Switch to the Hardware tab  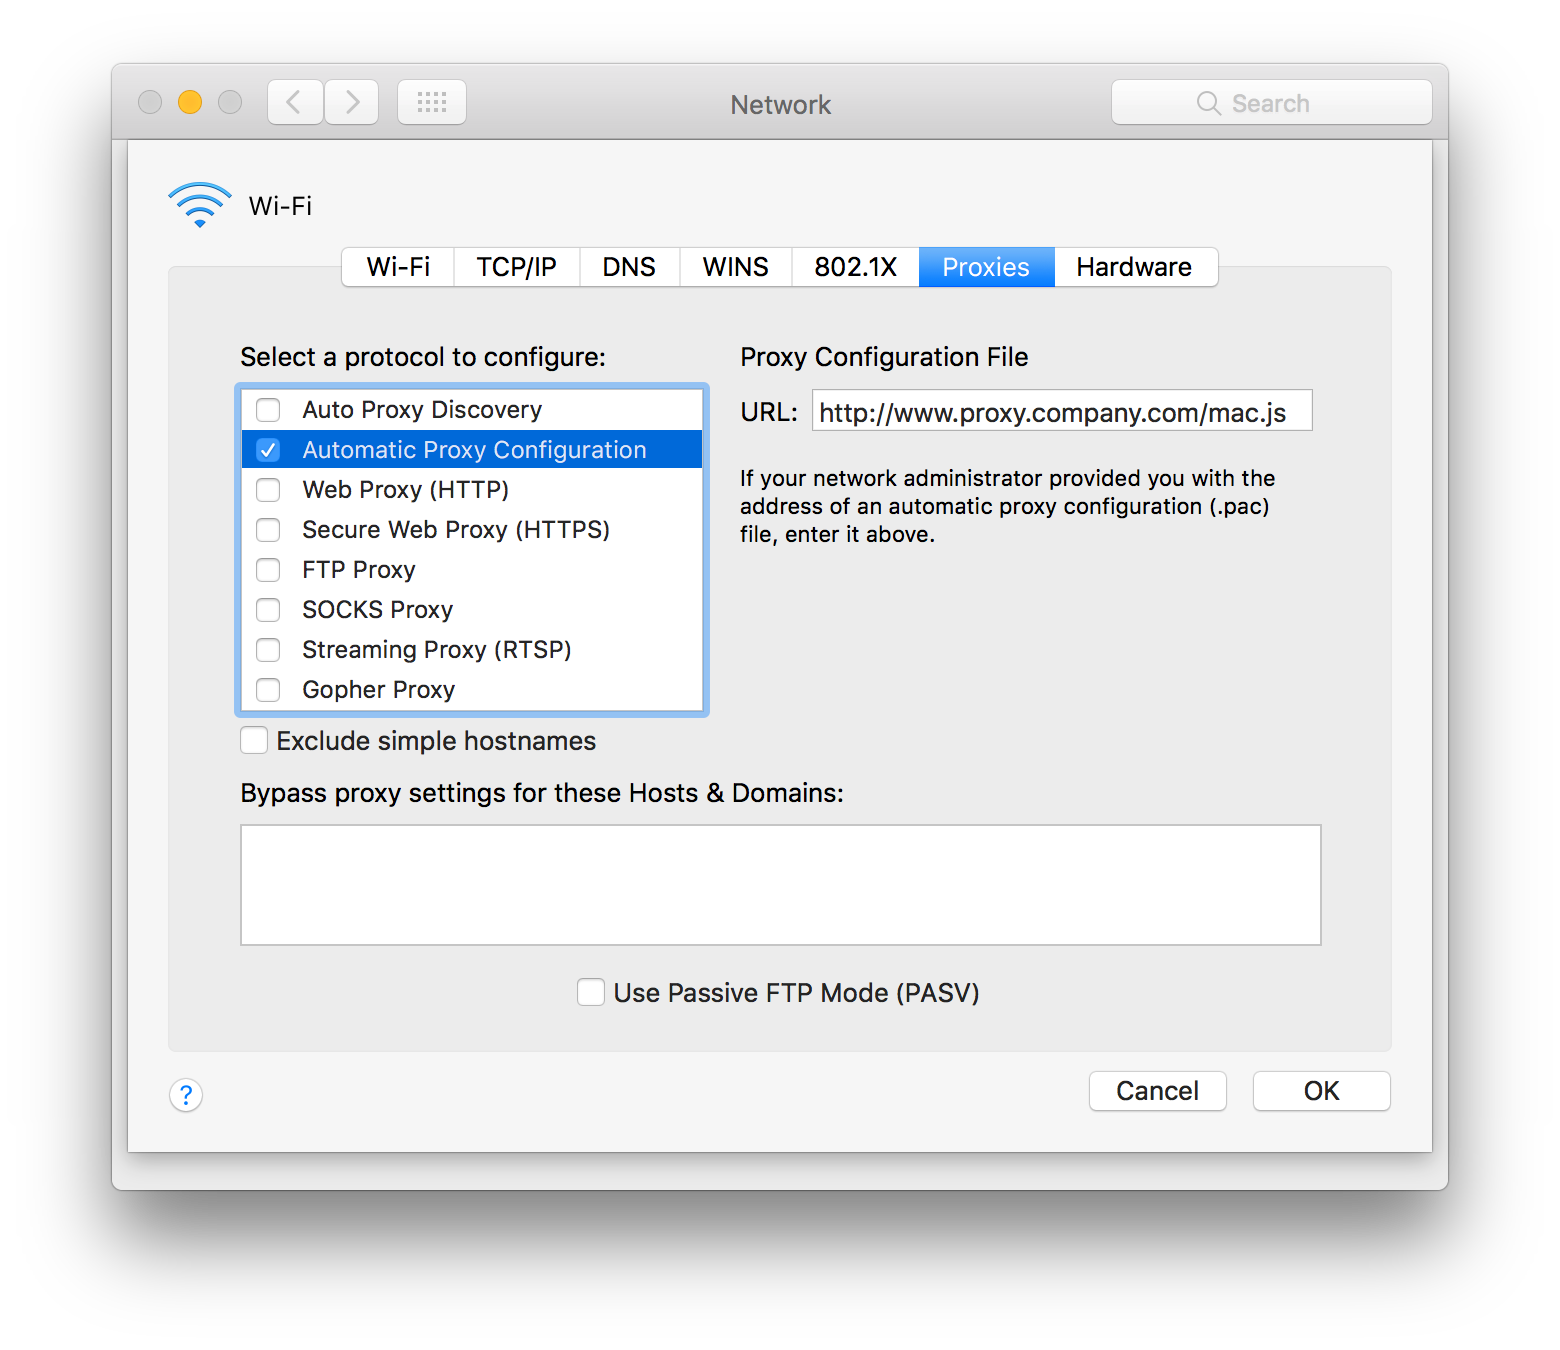pos(1136,267)
